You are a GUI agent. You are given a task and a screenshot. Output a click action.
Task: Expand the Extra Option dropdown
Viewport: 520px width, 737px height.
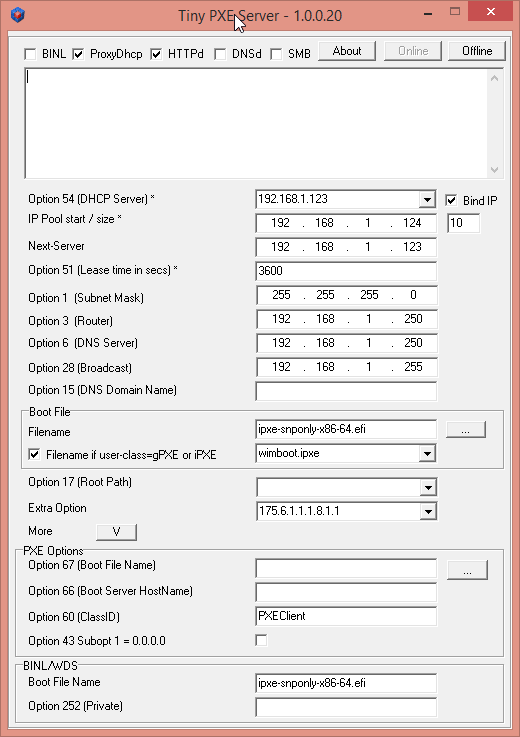pos(428,511)
